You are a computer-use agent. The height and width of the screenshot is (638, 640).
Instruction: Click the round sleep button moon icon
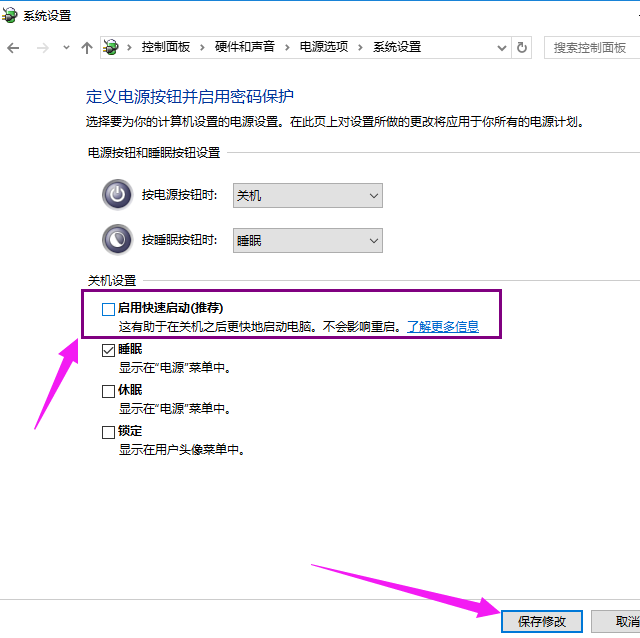click(117, 240)
